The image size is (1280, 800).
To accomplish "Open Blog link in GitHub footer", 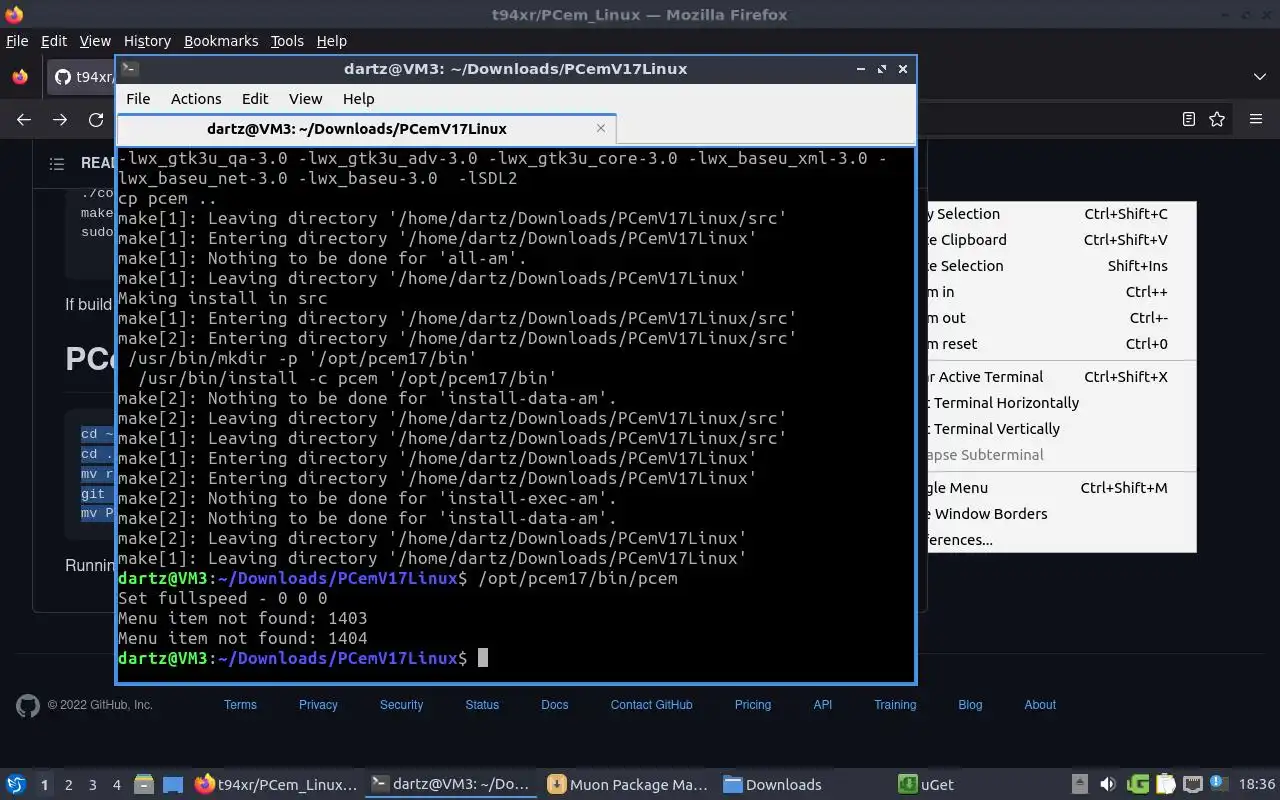I will (x=970, y=705).
